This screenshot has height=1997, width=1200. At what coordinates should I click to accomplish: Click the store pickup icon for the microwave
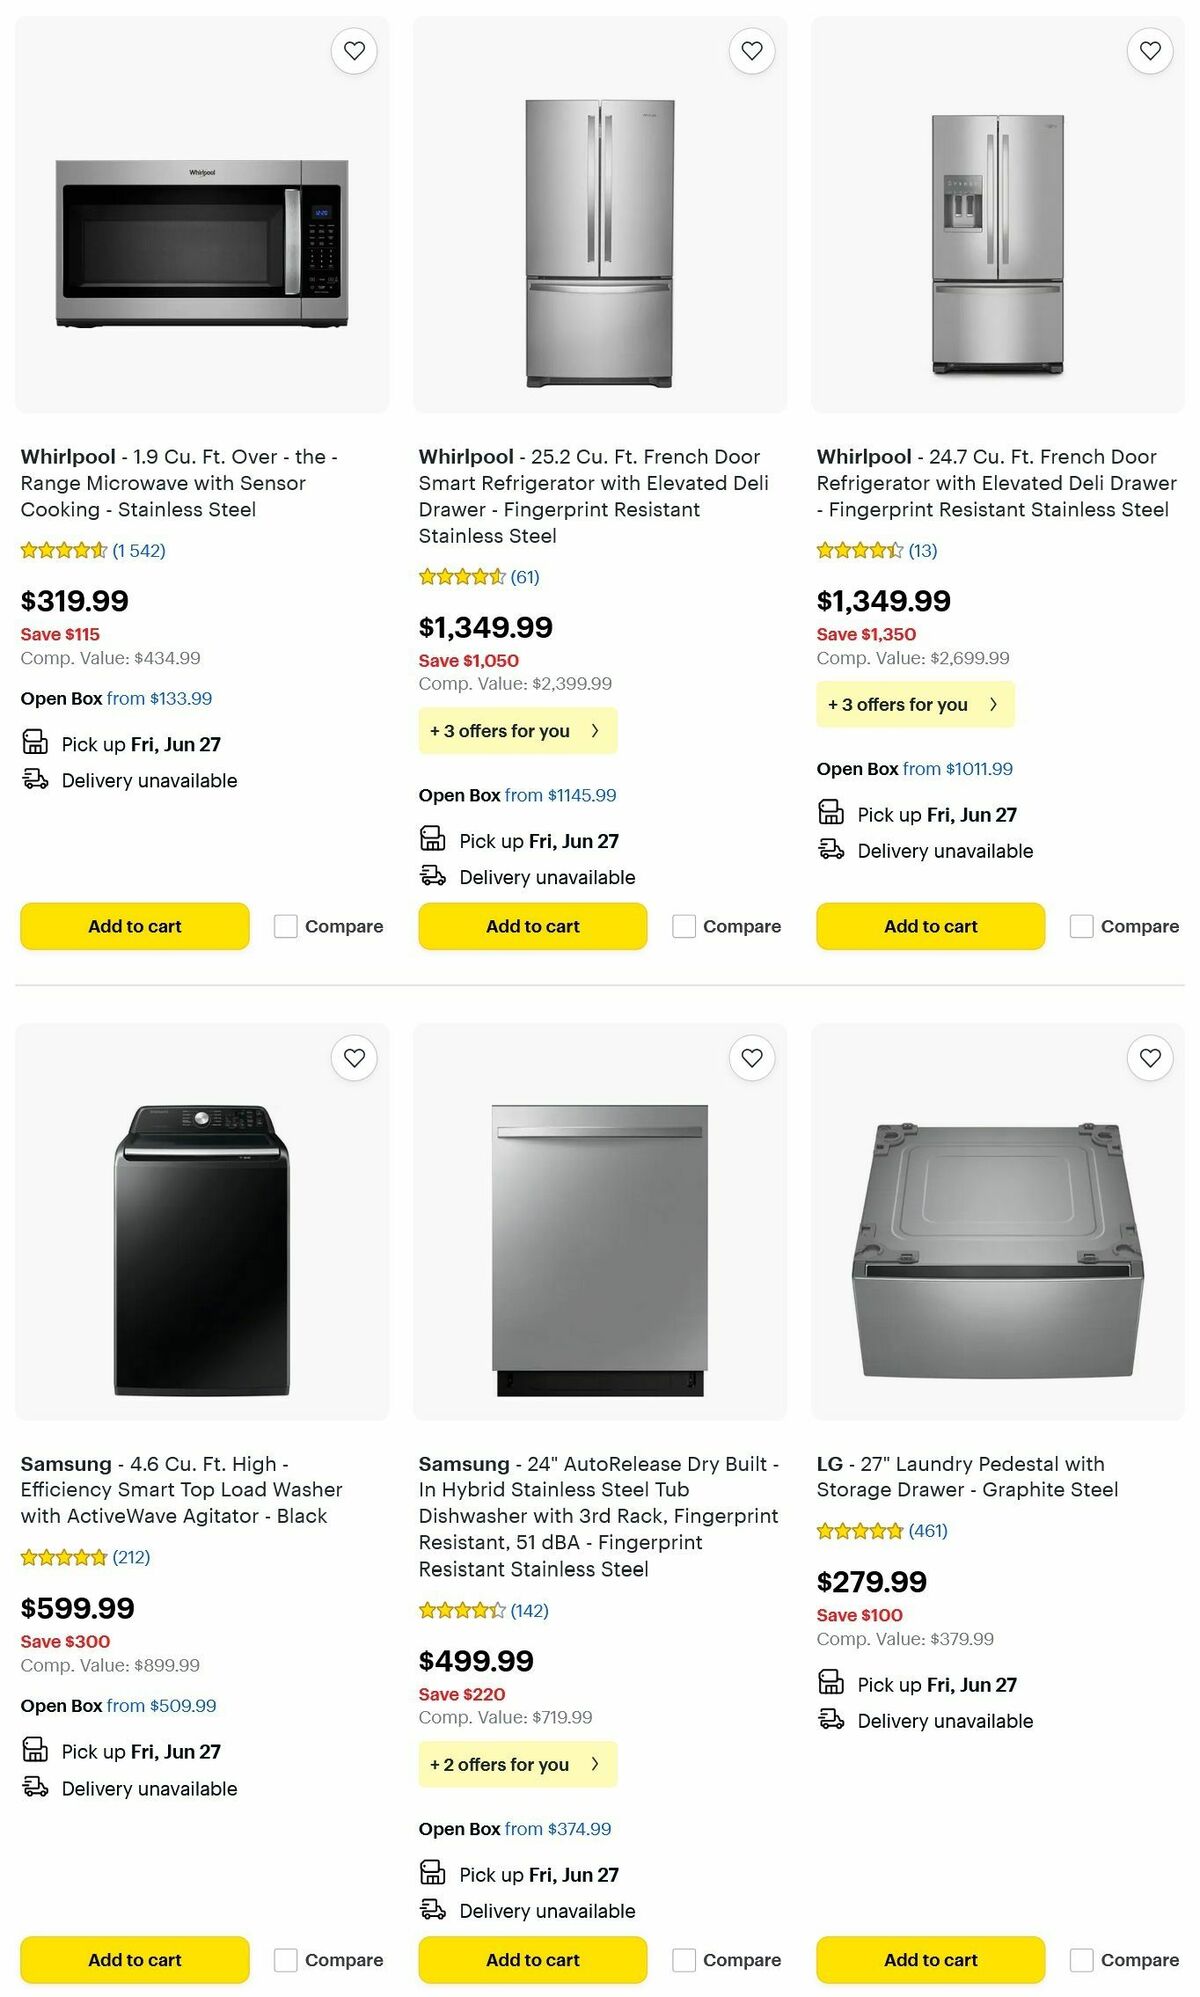(x=36, y=743)
